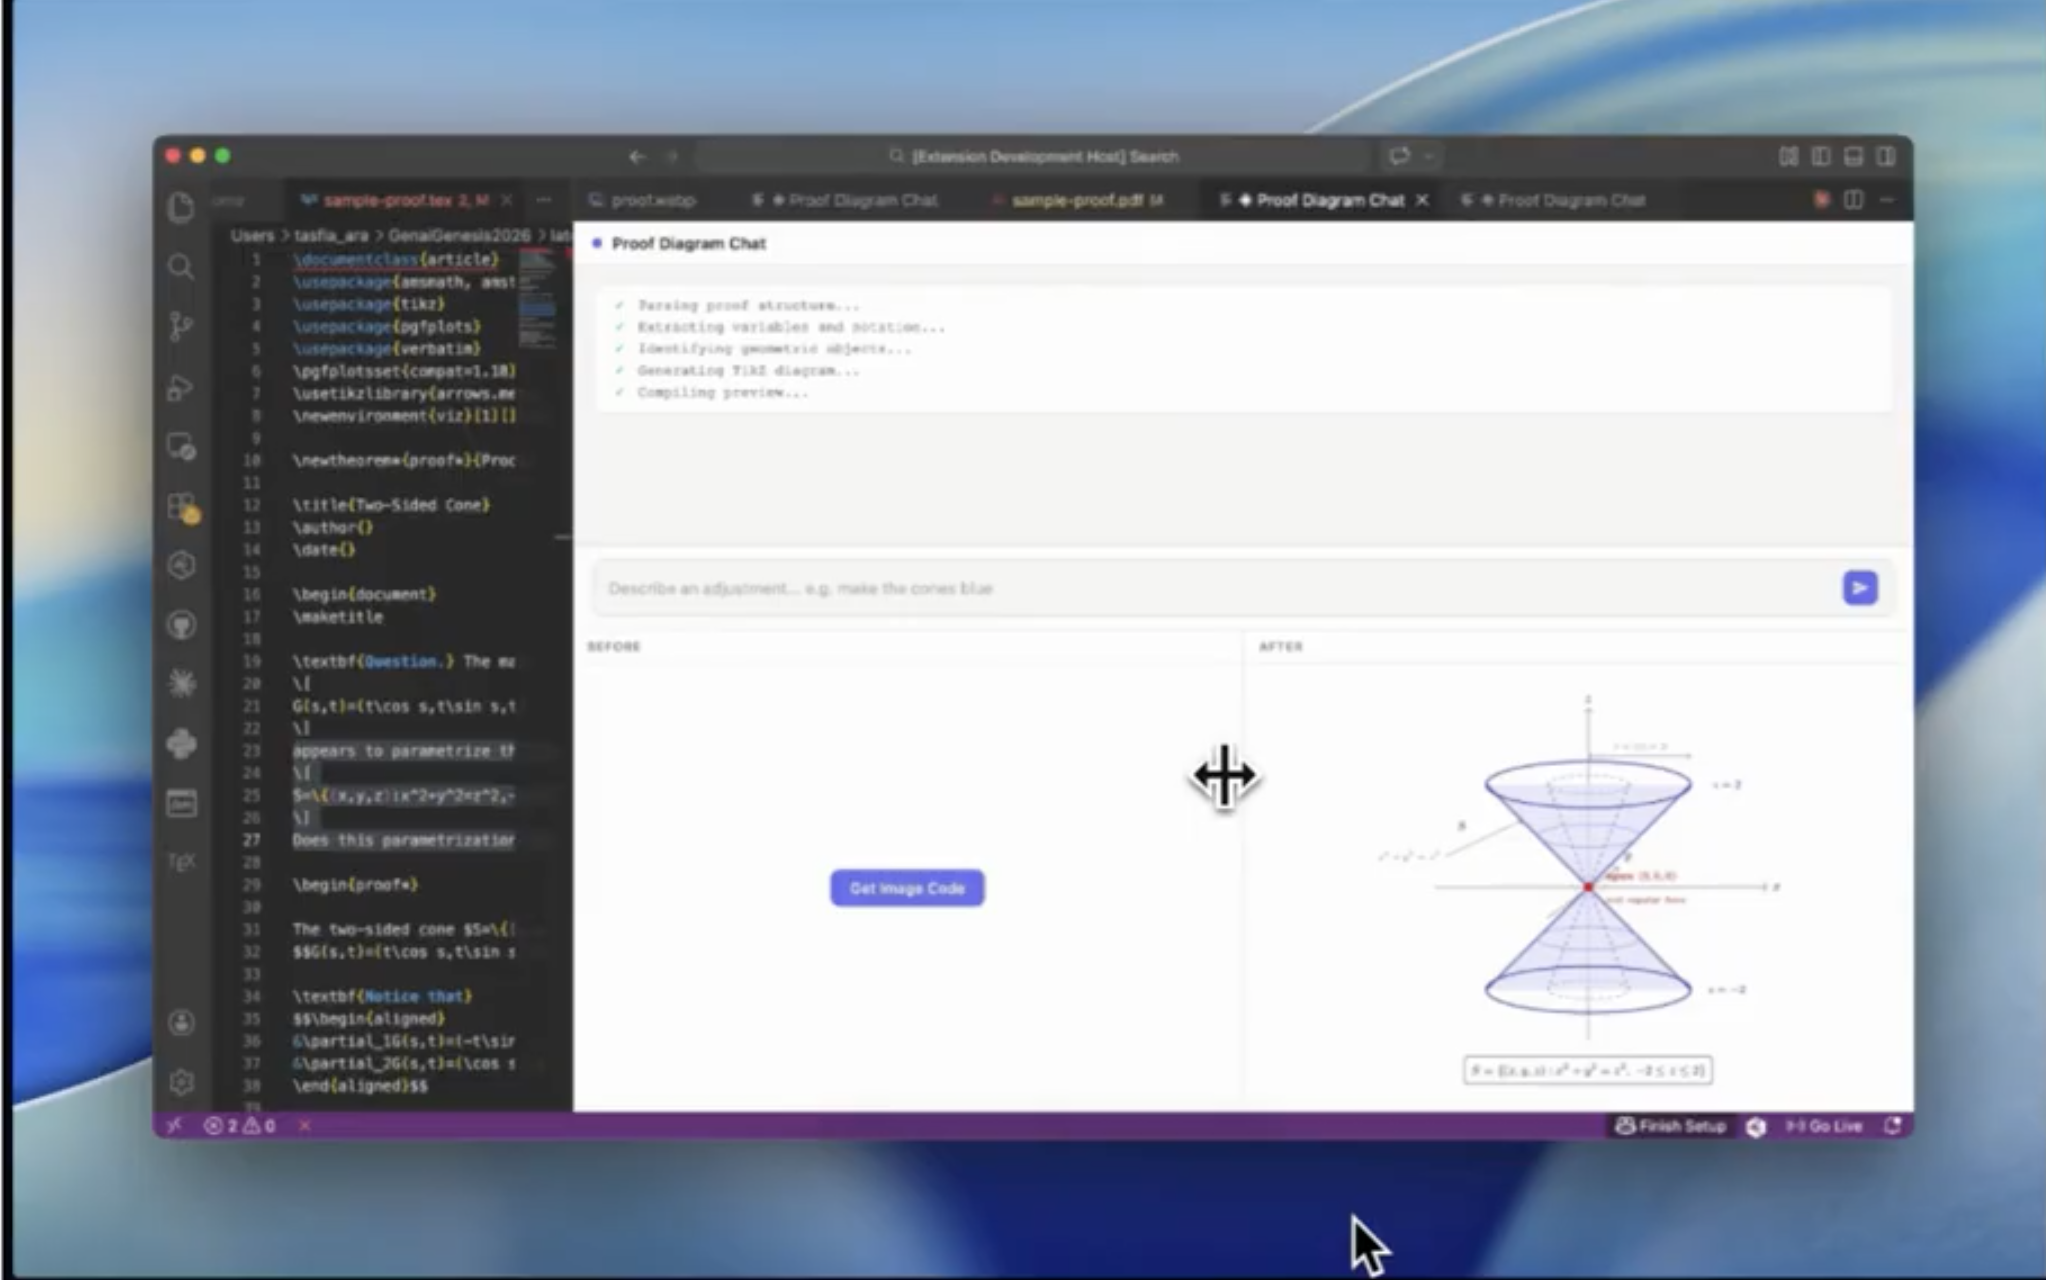
Task: Open the TeX extension panel icon
Action: click(x=181, y=862)
